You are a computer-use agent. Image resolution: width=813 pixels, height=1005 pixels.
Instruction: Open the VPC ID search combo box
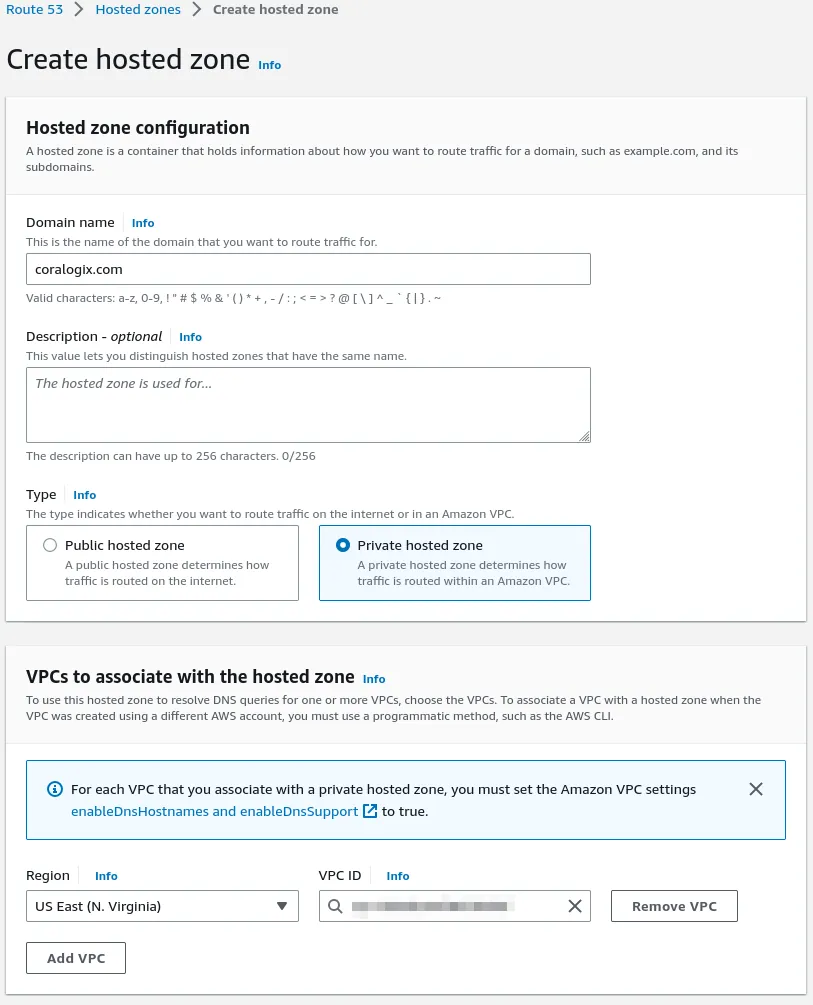pyautogui.click(x=450, y=906)
